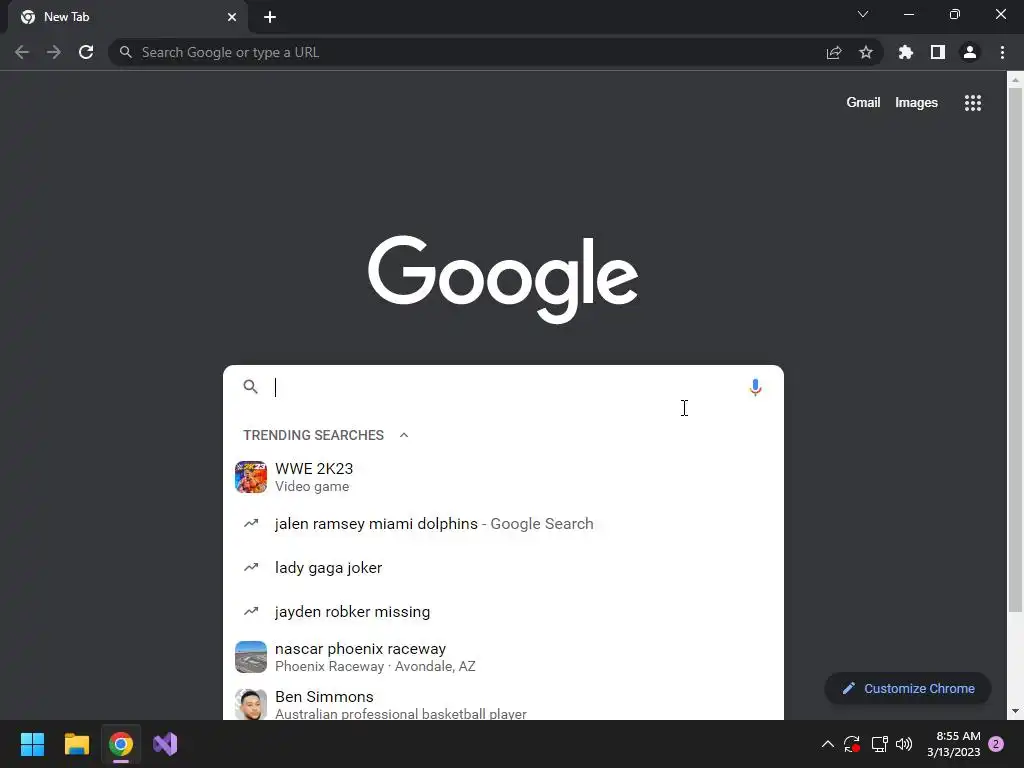The width and height of the screenshot is (1024, 768).
Task: Select the New Tab tab
Action: (127, 17)
